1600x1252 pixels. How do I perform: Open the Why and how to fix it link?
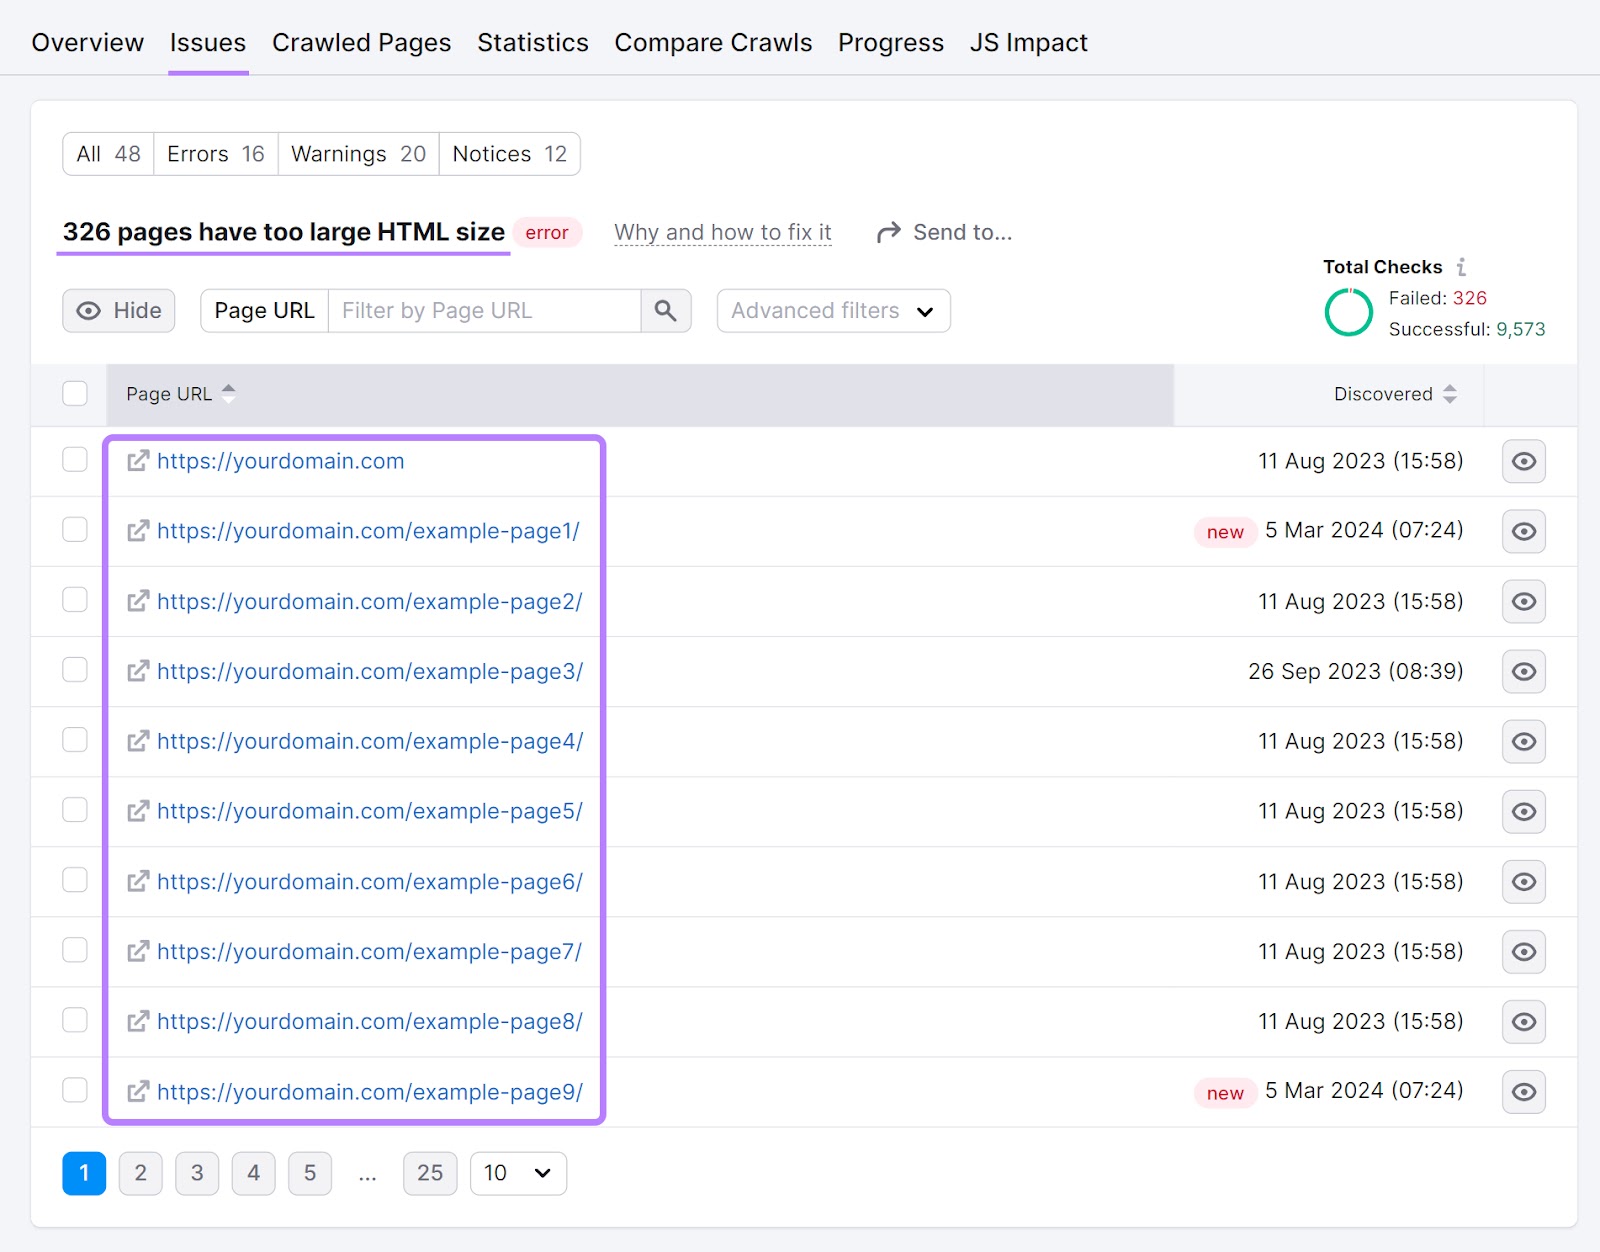722,233
